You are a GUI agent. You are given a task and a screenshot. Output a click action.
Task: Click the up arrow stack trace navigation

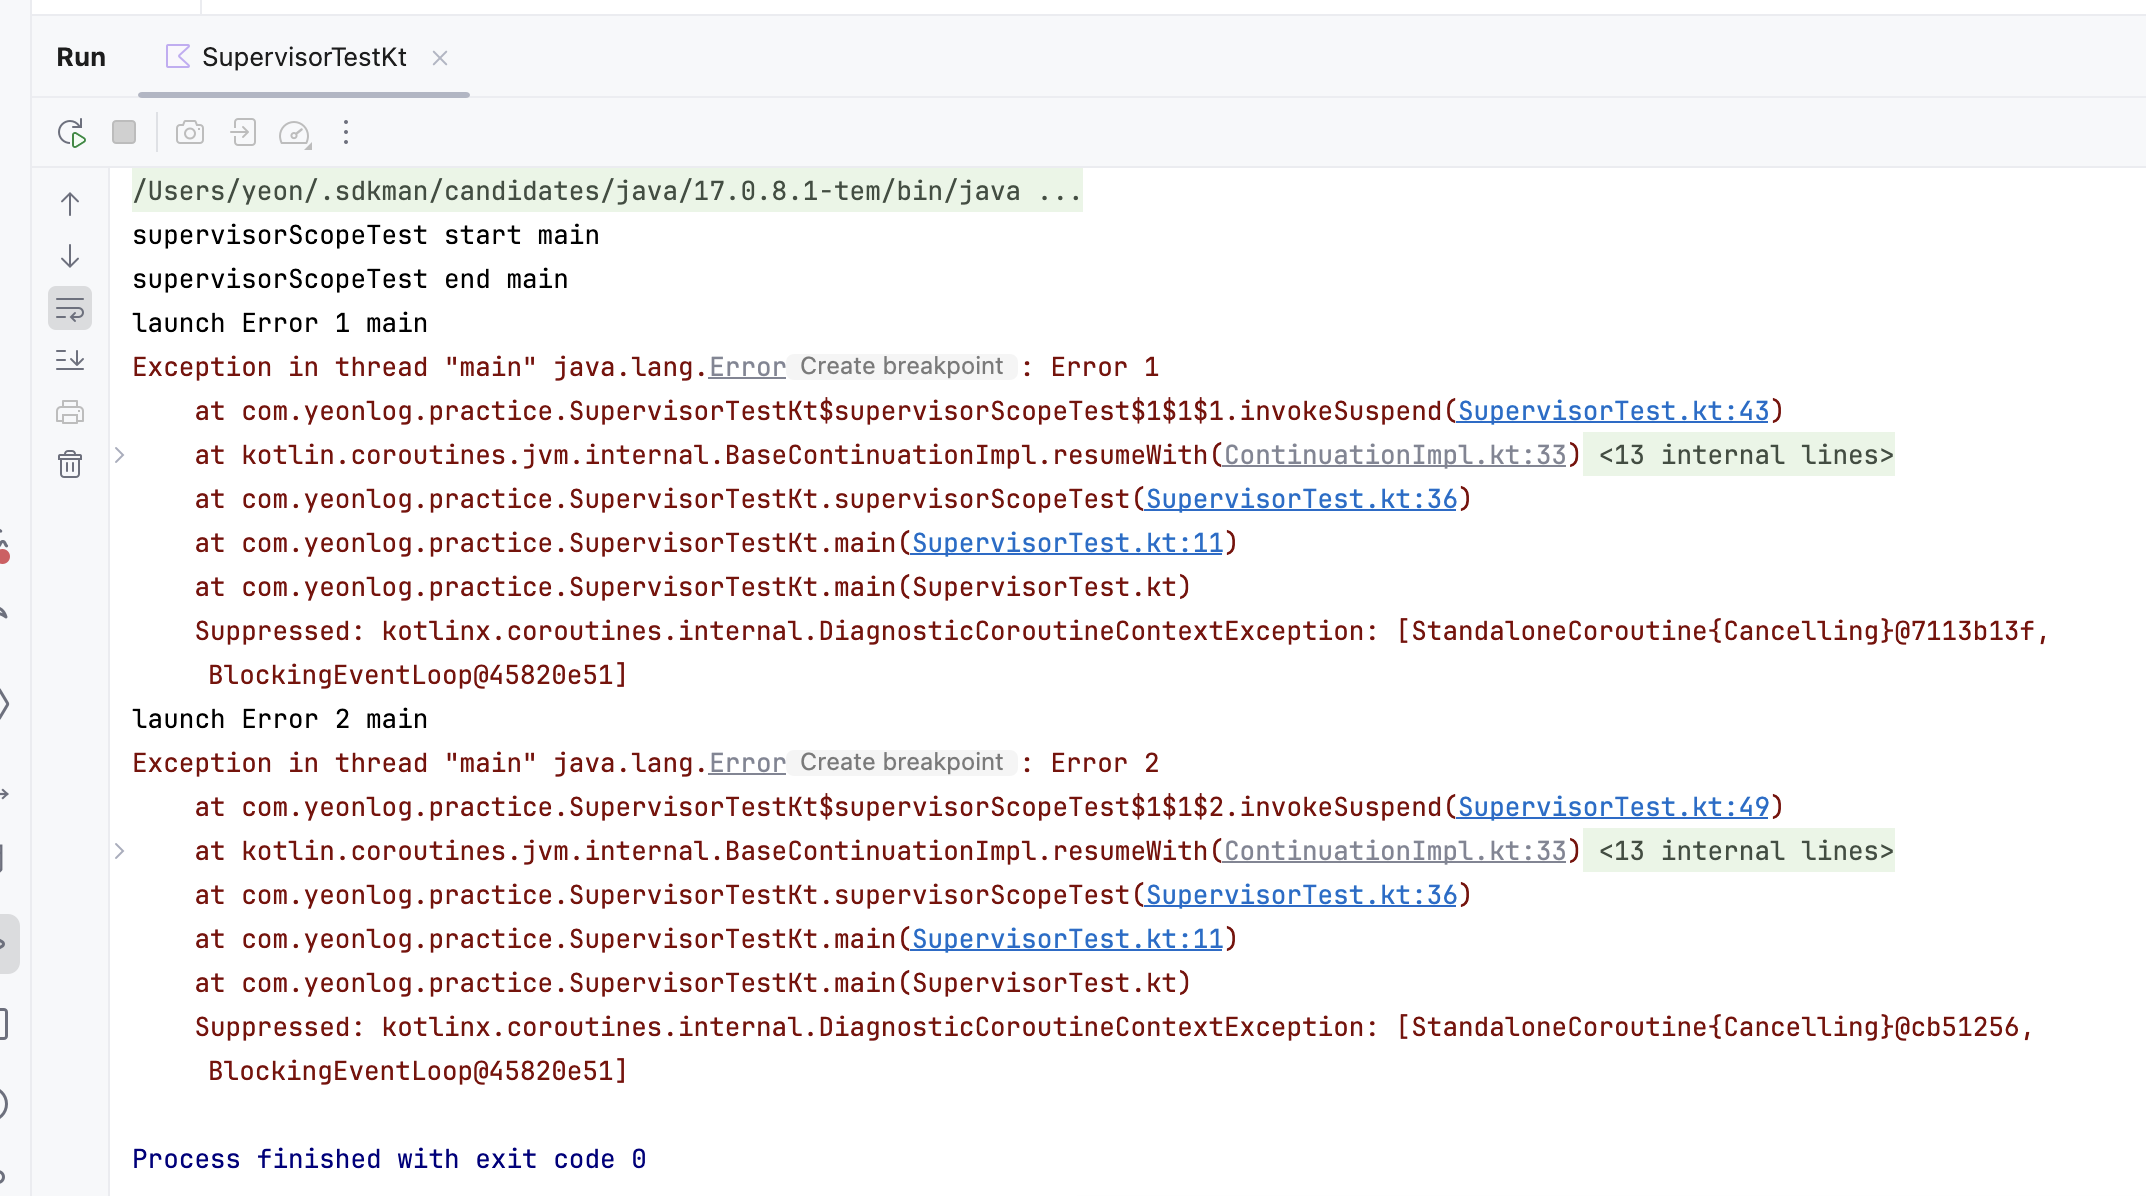click(x=70, y=204)
